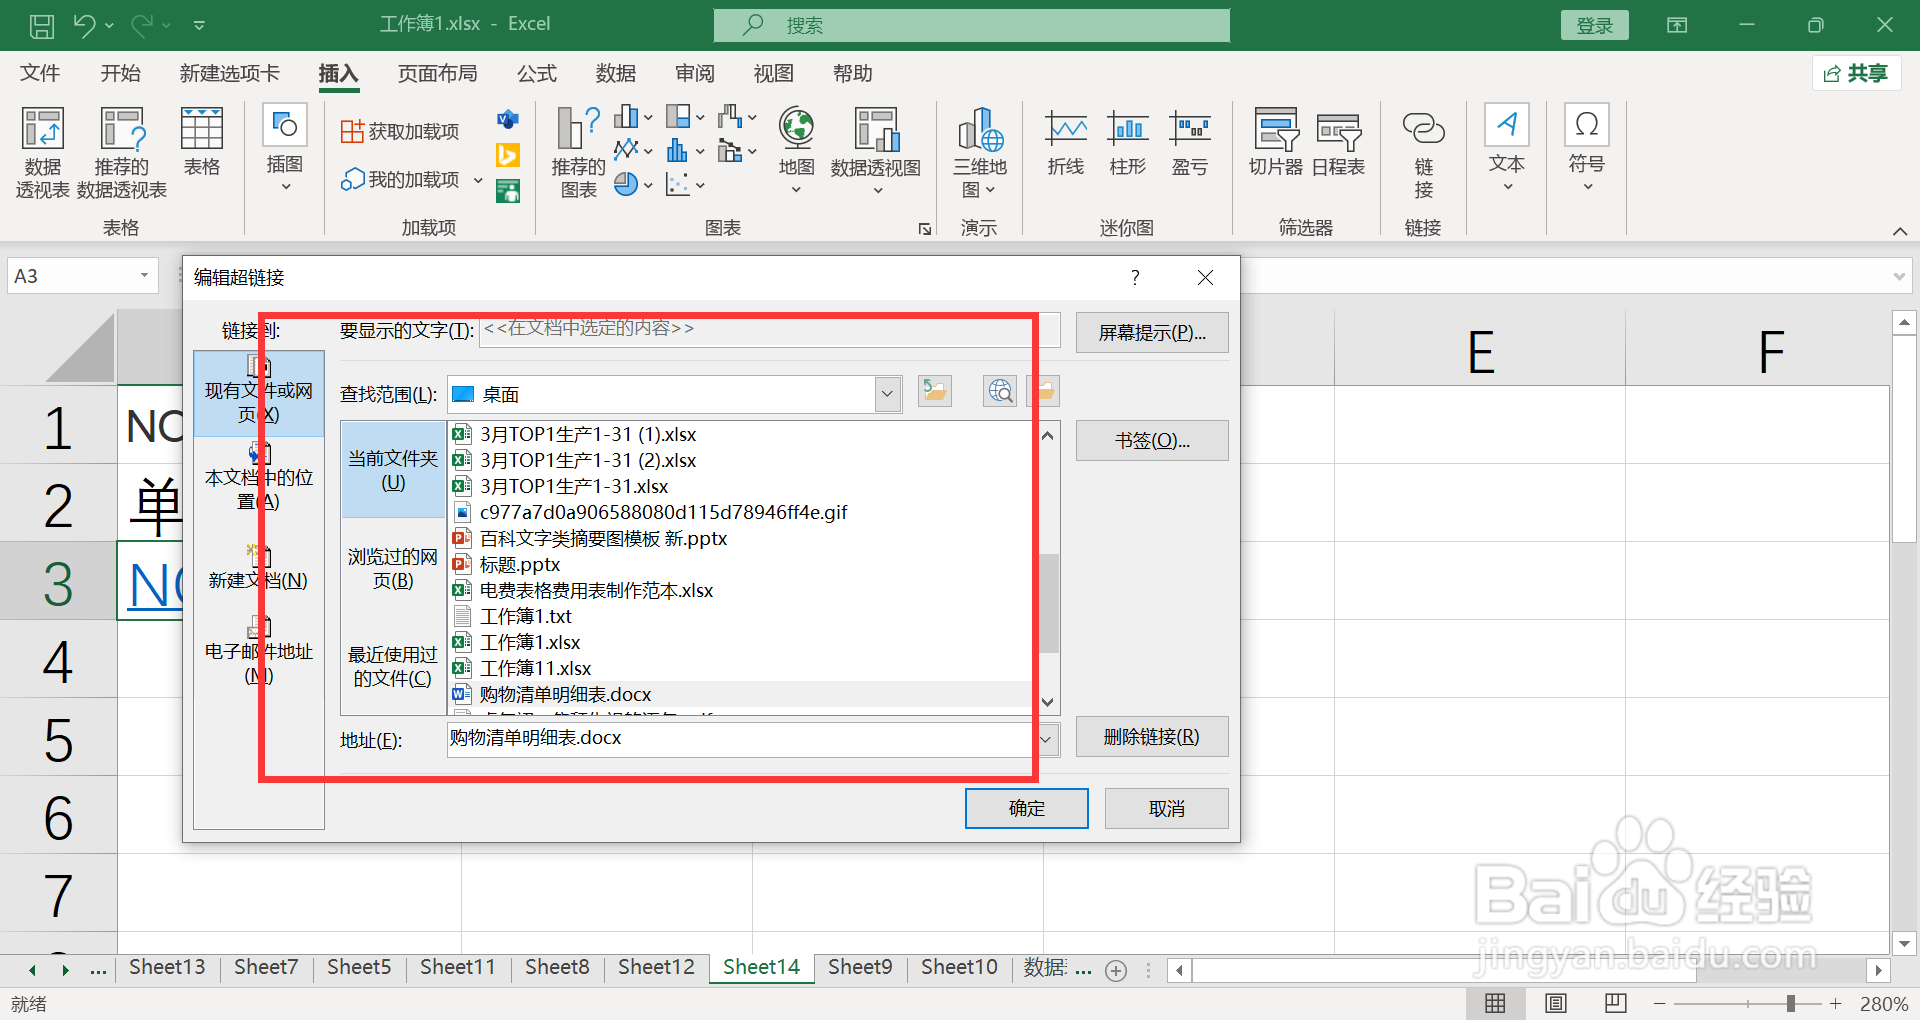Click Remove Link (删除链接) button
Viewport: 1920px width, 1020px height.
1152,737
